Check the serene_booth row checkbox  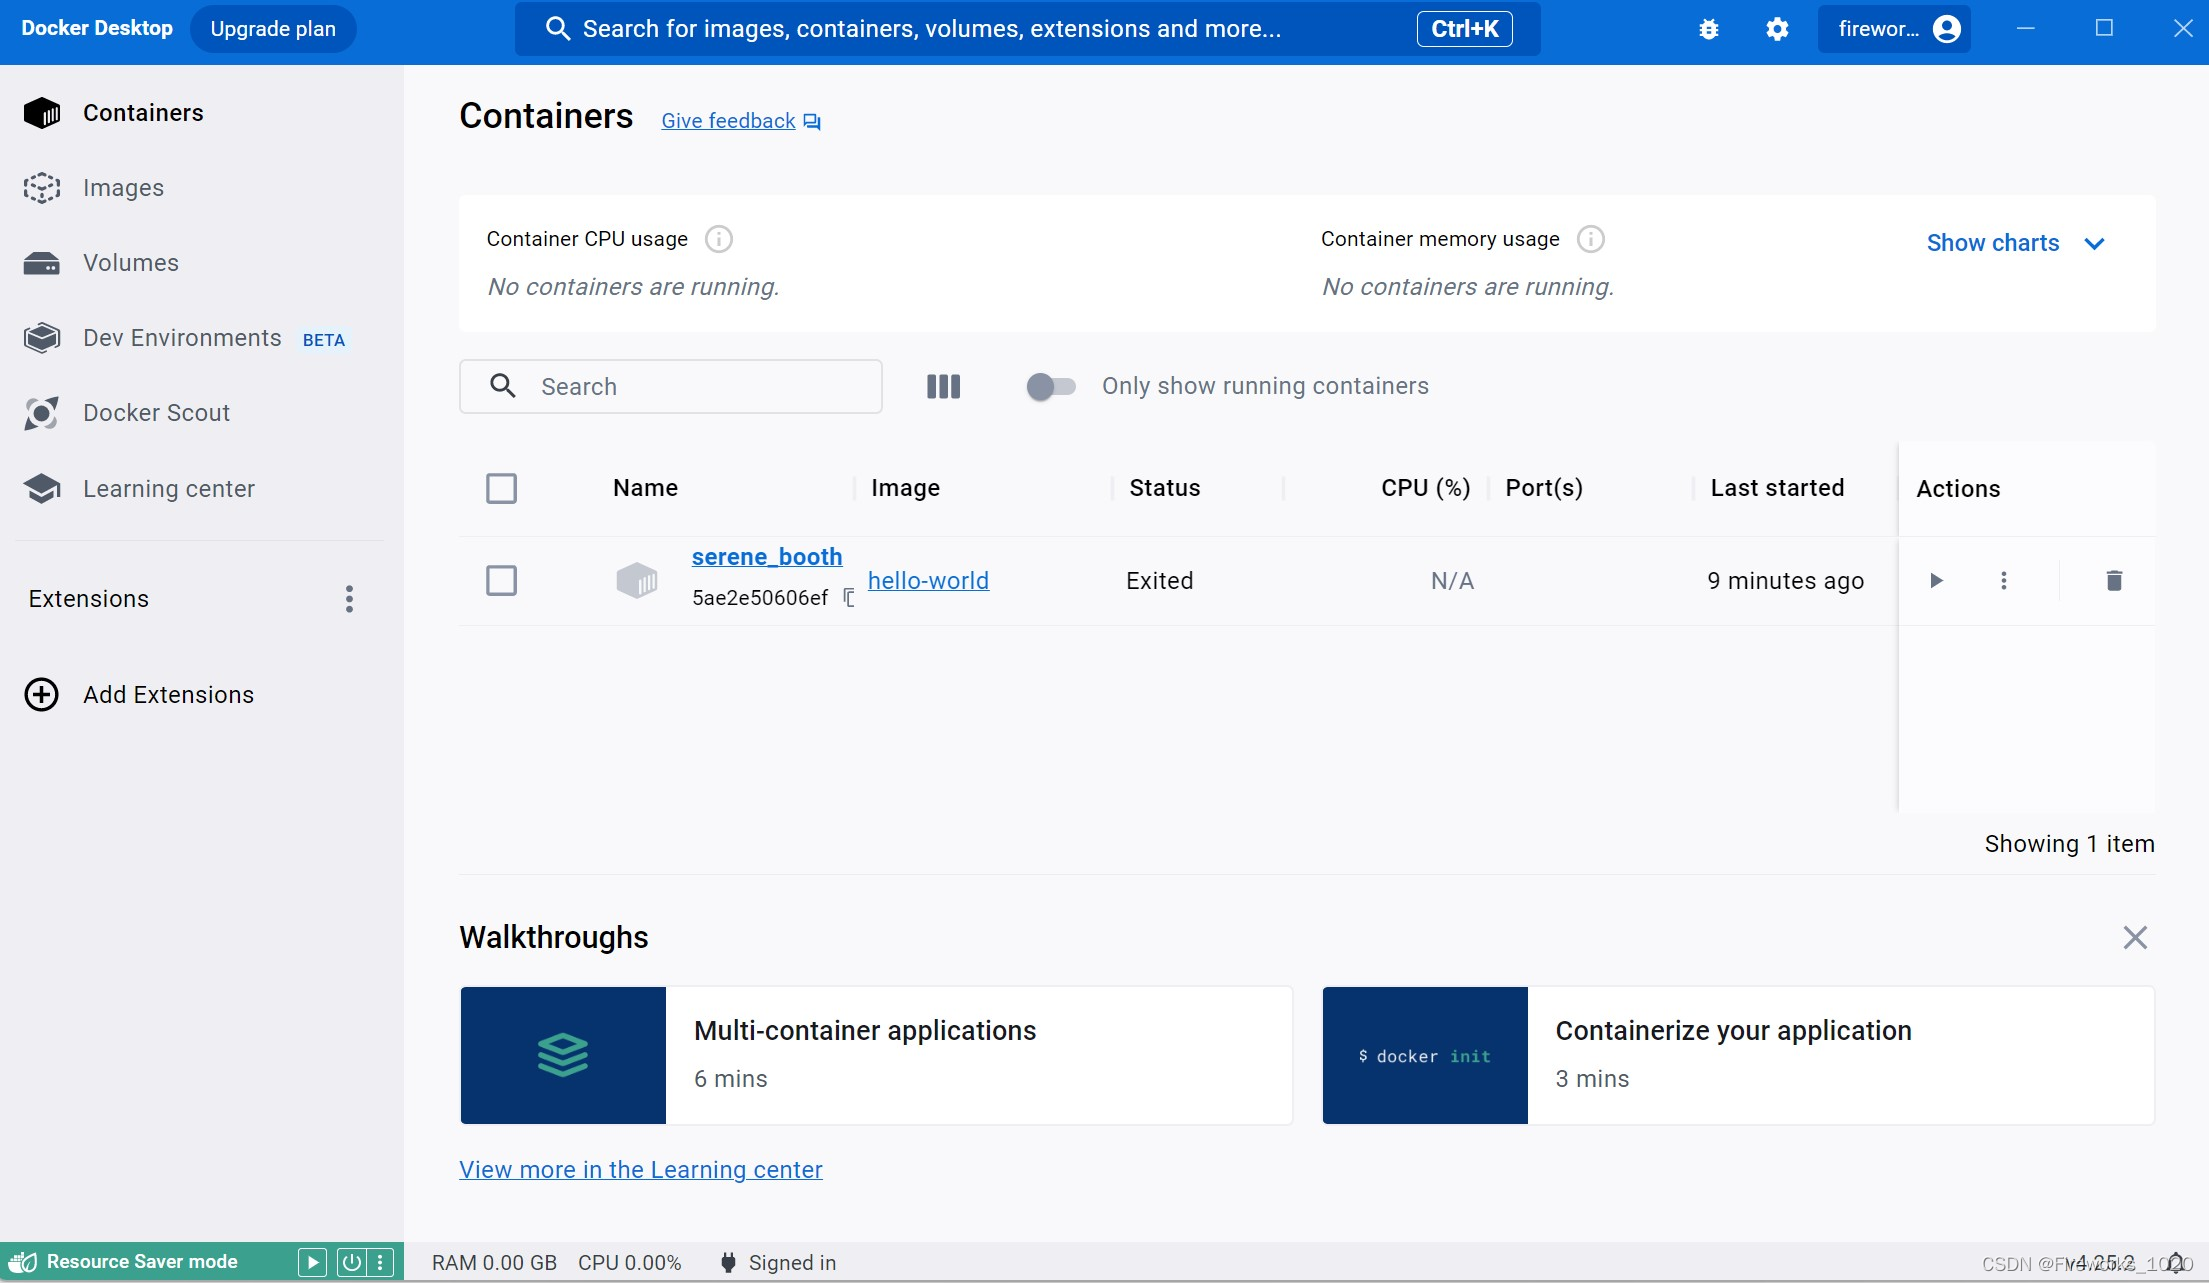tap(501, 581)
